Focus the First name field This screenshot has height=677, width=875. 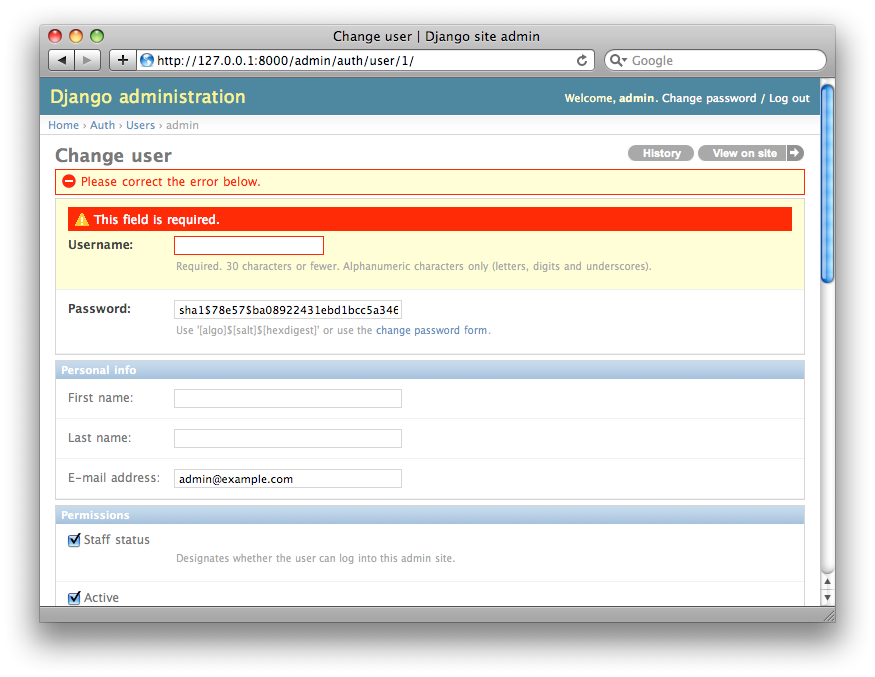[x=288, y=398]
